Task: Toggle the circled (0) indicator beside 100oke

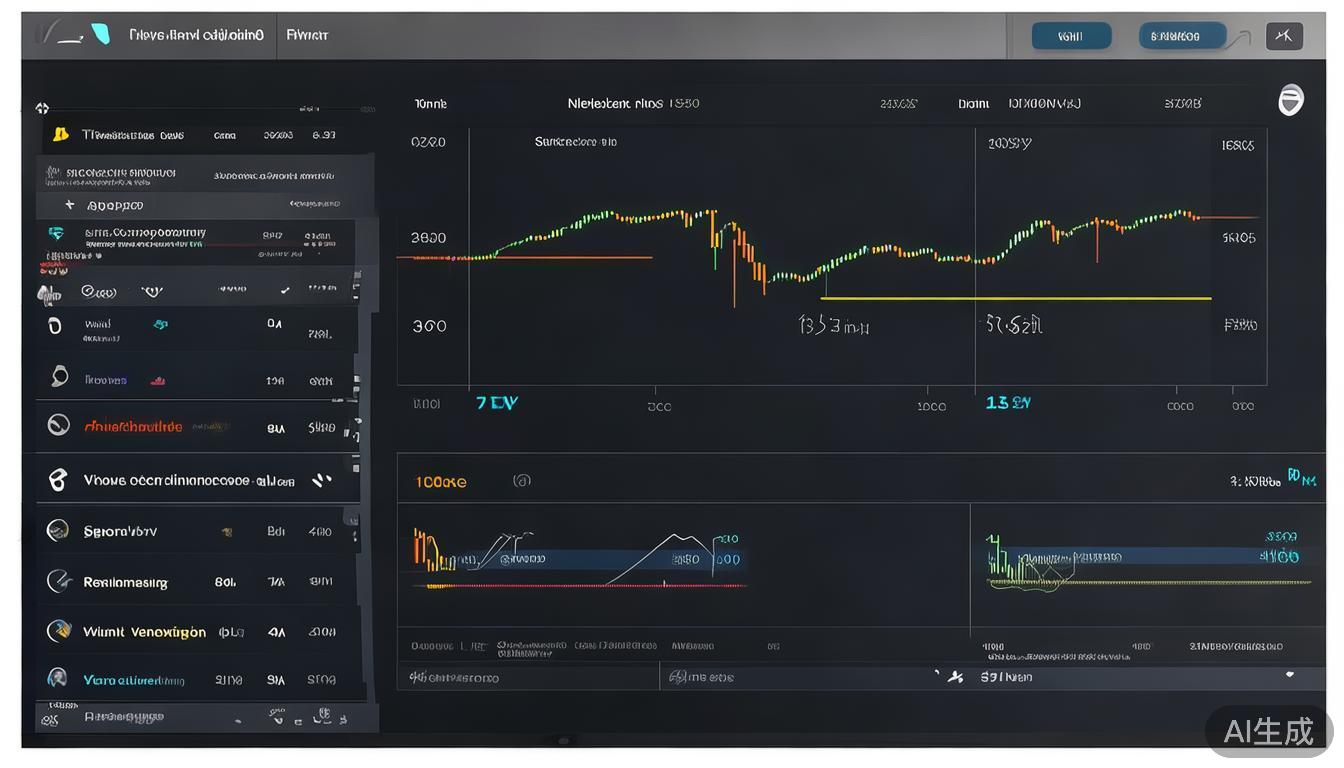Action: pyautogui.click(x=521, y=481)
